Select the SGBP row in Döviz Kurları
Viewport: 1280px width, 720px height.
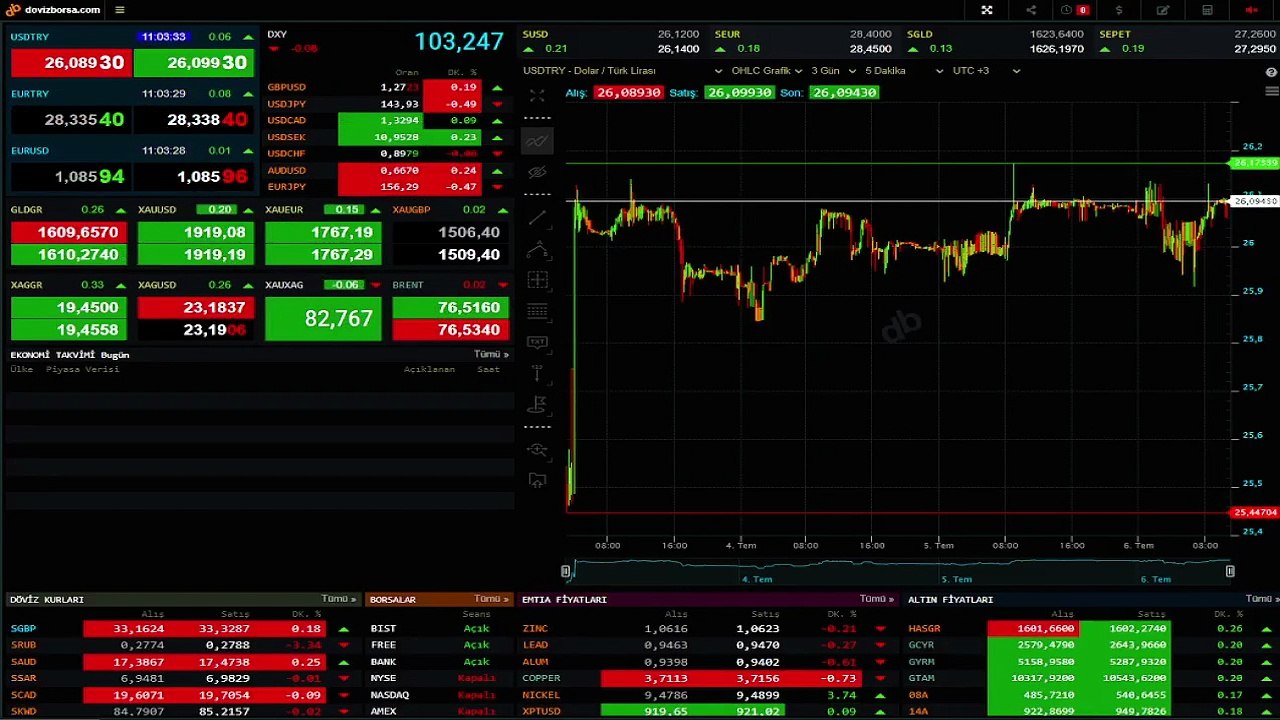pyautogui.click(x=182, y=629)
